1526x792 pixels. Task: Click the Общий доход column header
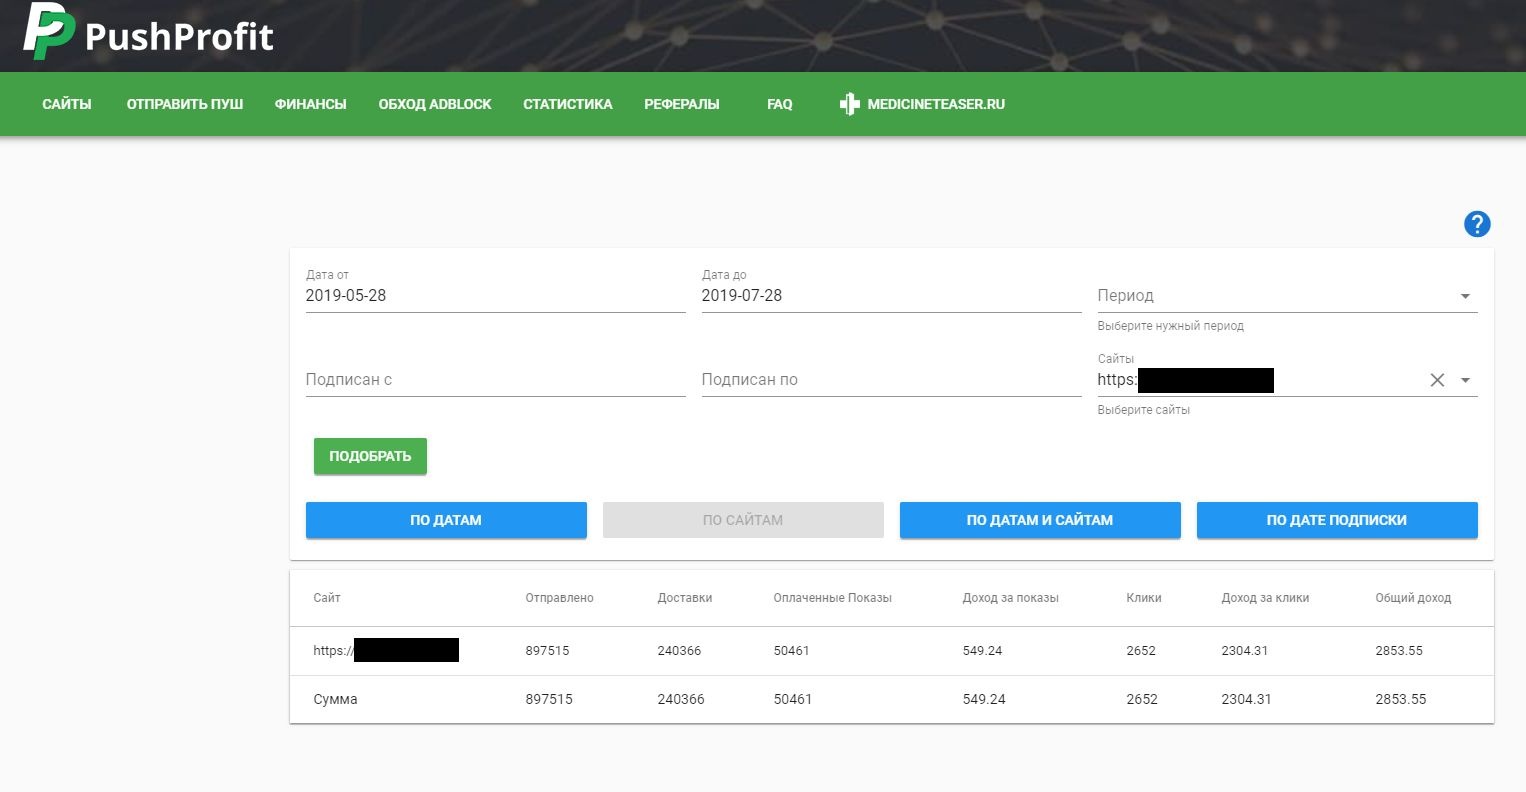tap(1413, 598)
